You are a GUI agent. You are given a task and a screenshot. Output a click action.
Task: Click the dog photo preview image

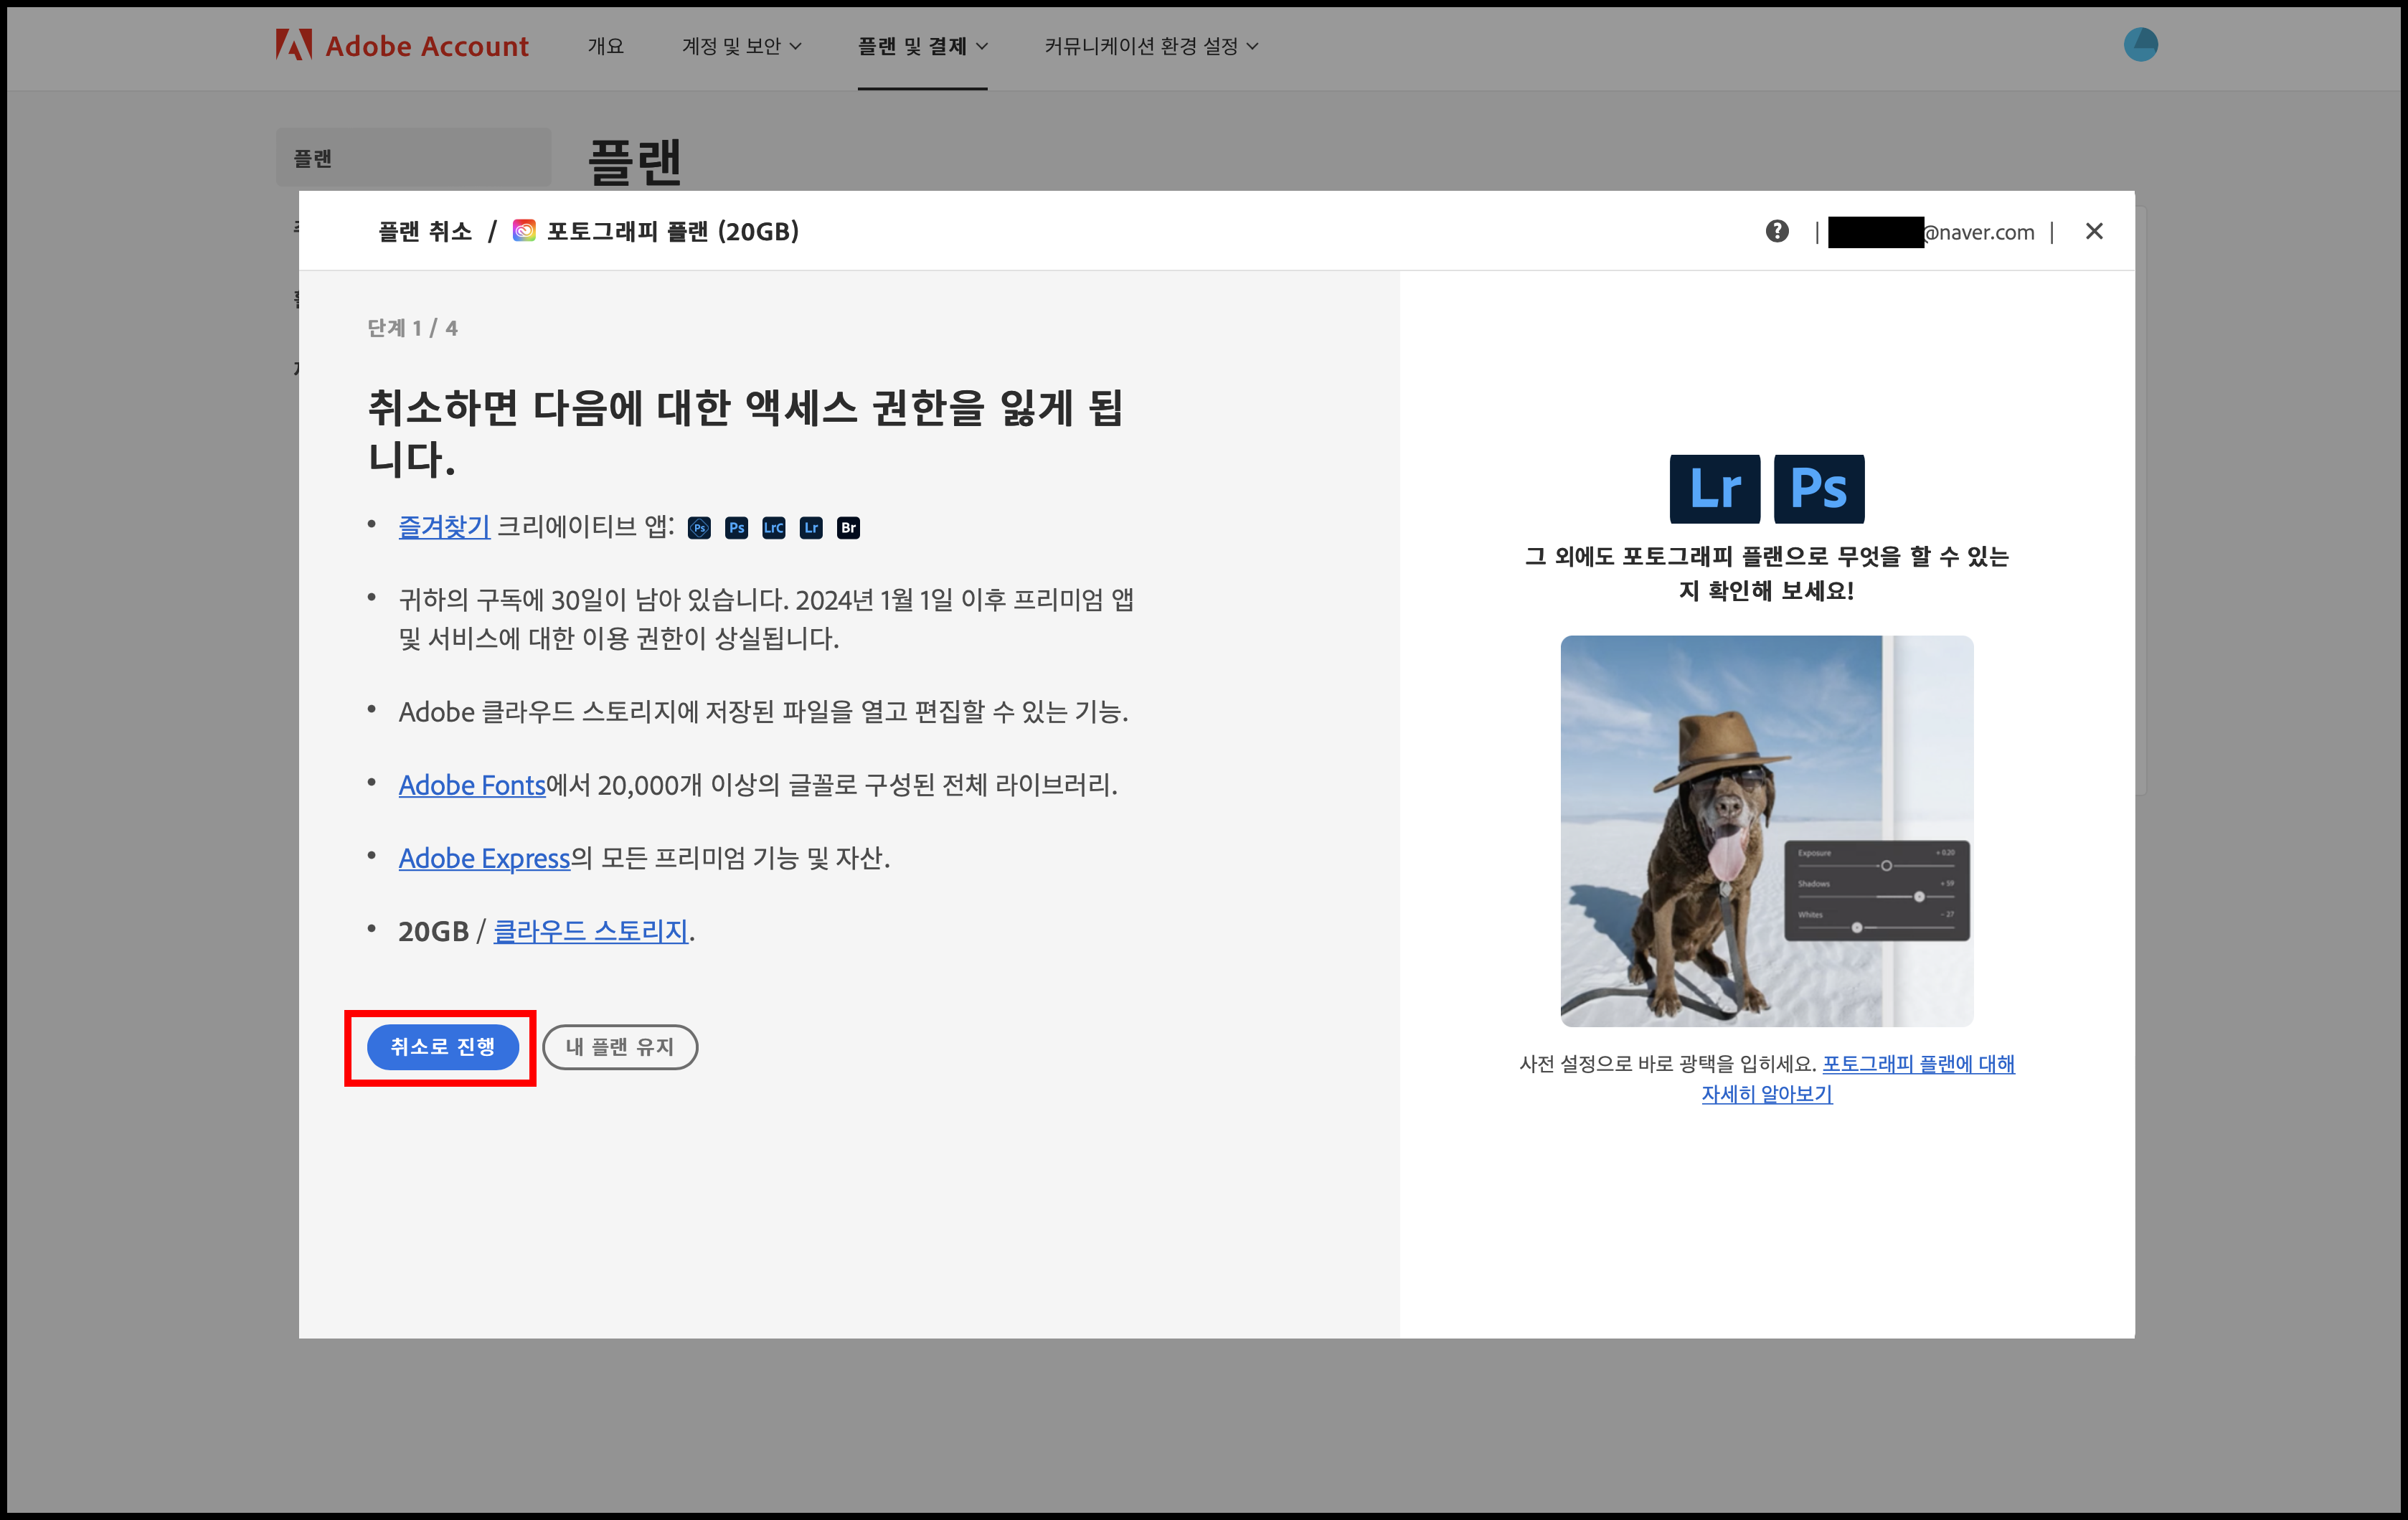1766,830
